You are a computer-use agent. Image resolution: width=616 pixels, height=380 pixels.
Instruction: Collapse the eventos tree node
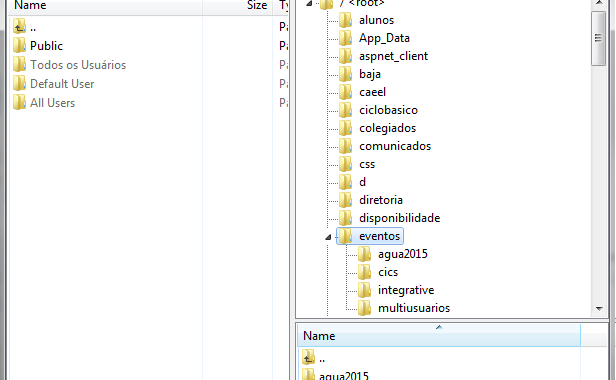coord(328,237)
